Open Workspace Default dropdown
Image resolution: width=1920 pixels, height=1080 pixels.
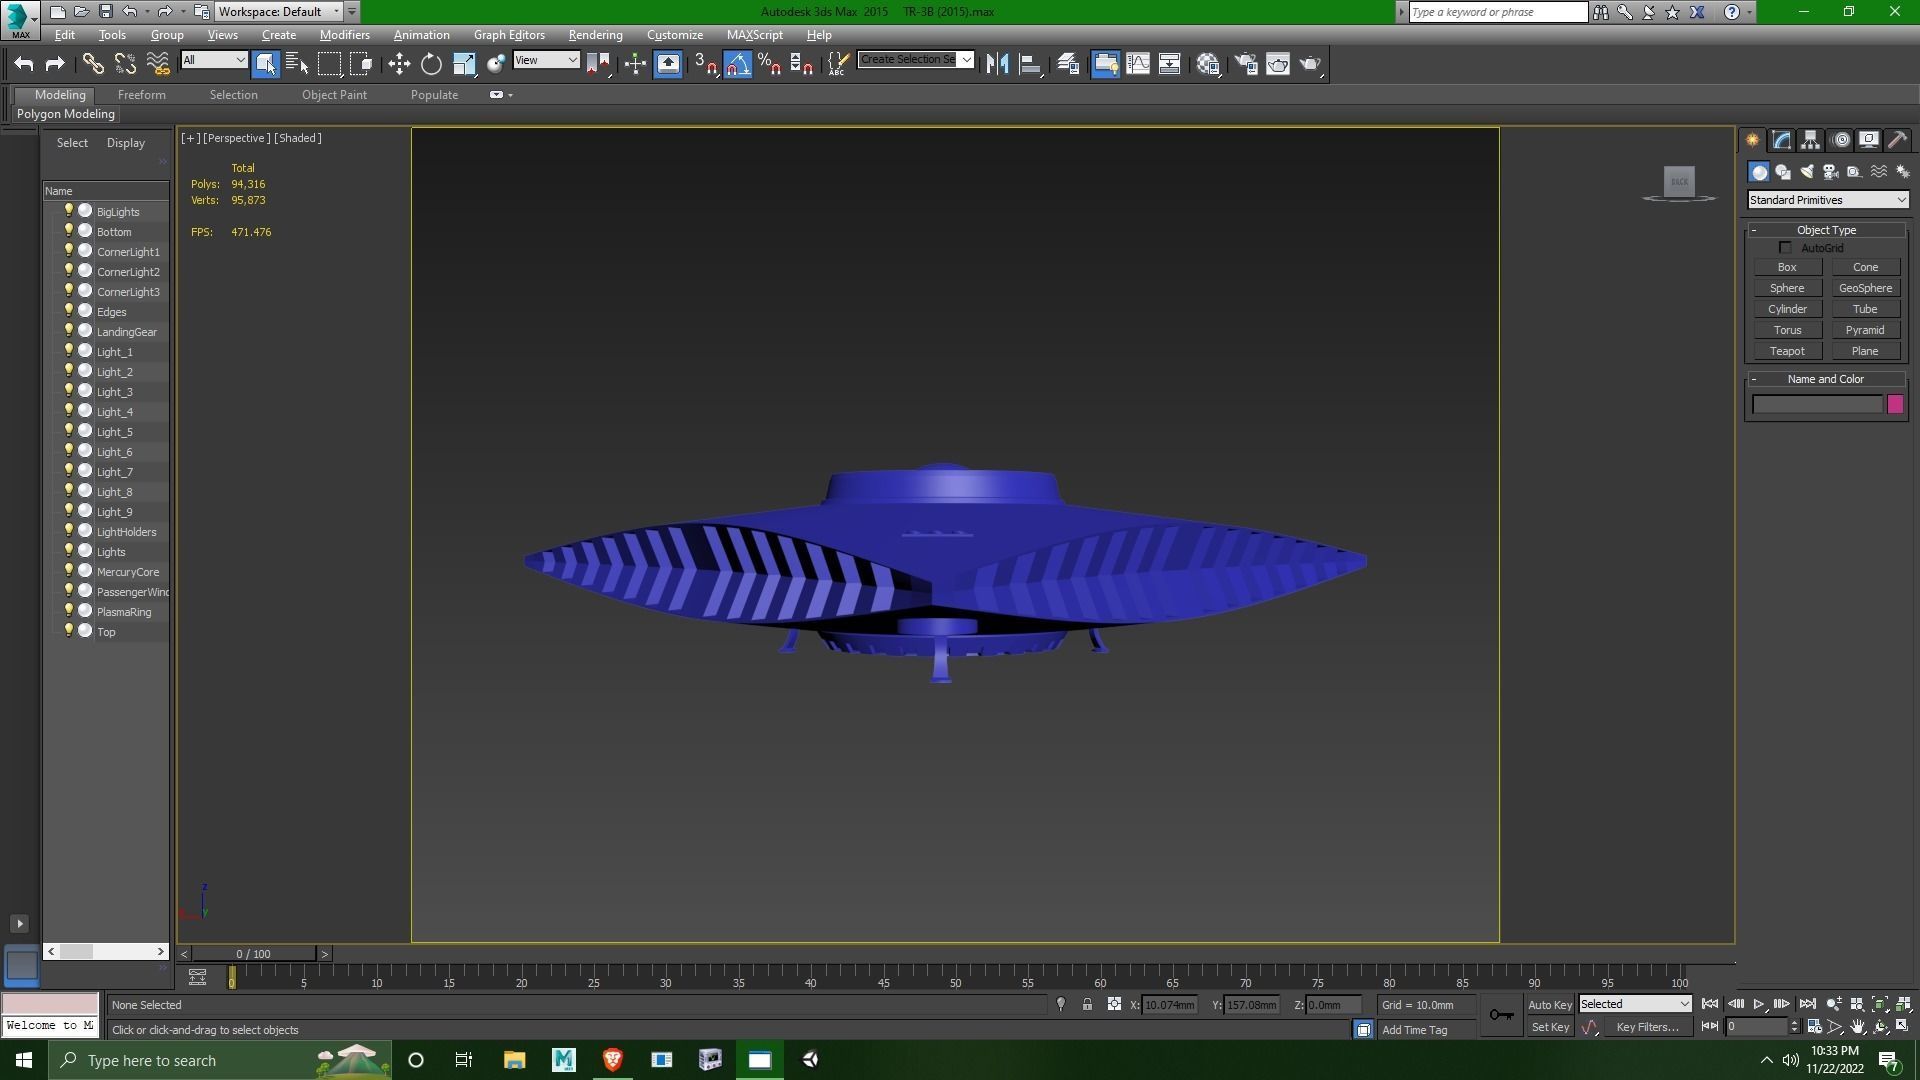click(x=279, y=12)
